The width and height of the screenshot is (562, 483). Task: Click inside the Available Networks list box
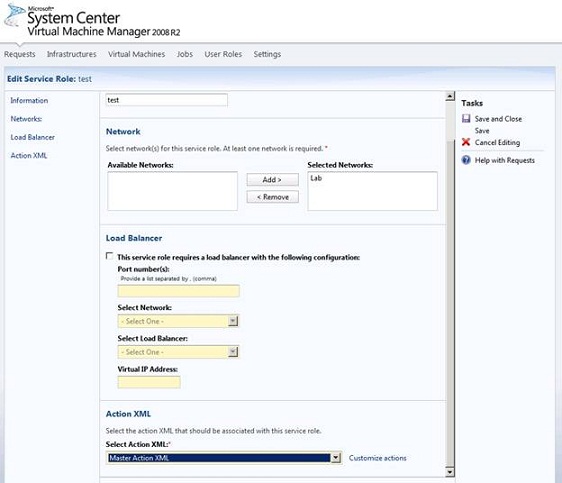point(172,191)
